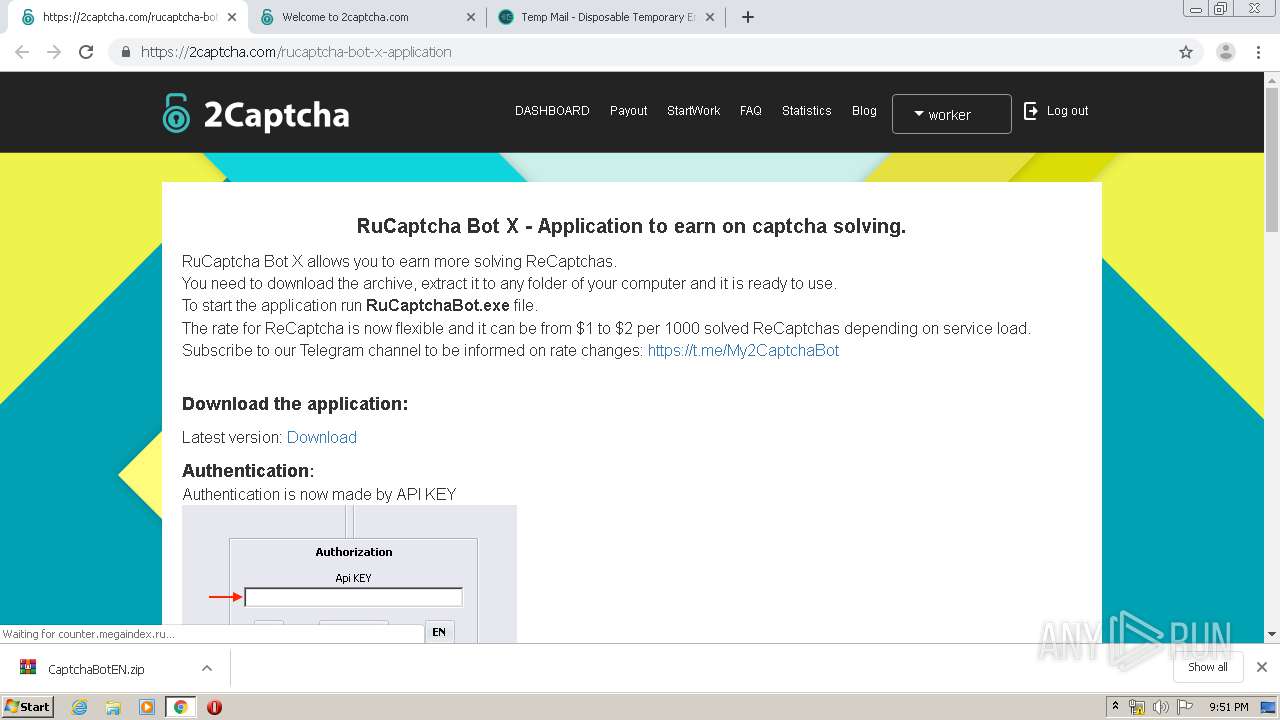Bookmark this page with the star icon
1280x720 pixels.
tap(1186, 52)
